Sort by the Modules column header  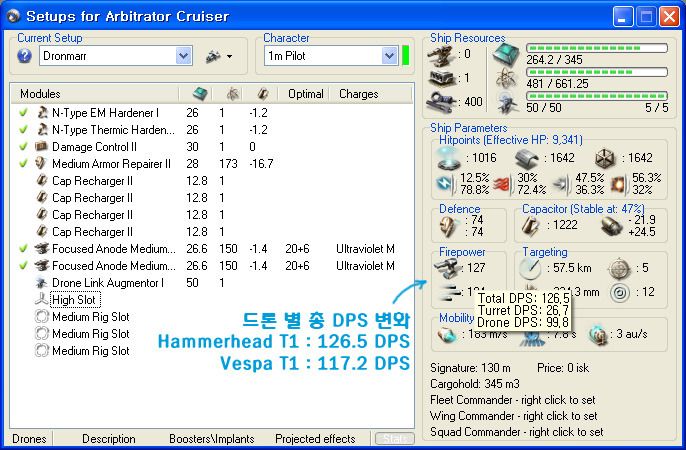95,94
